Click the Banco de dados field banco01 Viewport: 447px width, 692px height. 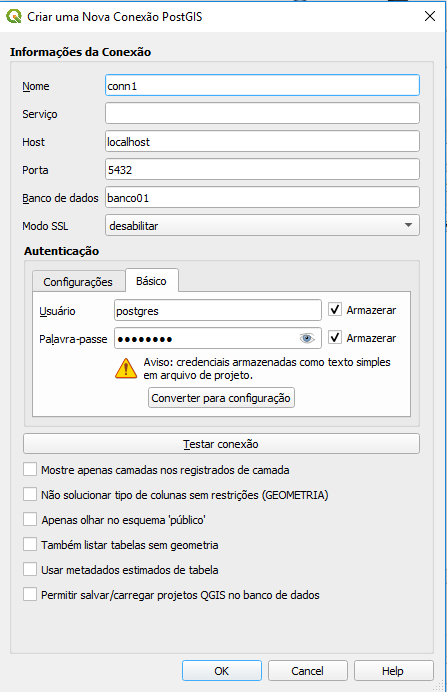coord(262,198)
